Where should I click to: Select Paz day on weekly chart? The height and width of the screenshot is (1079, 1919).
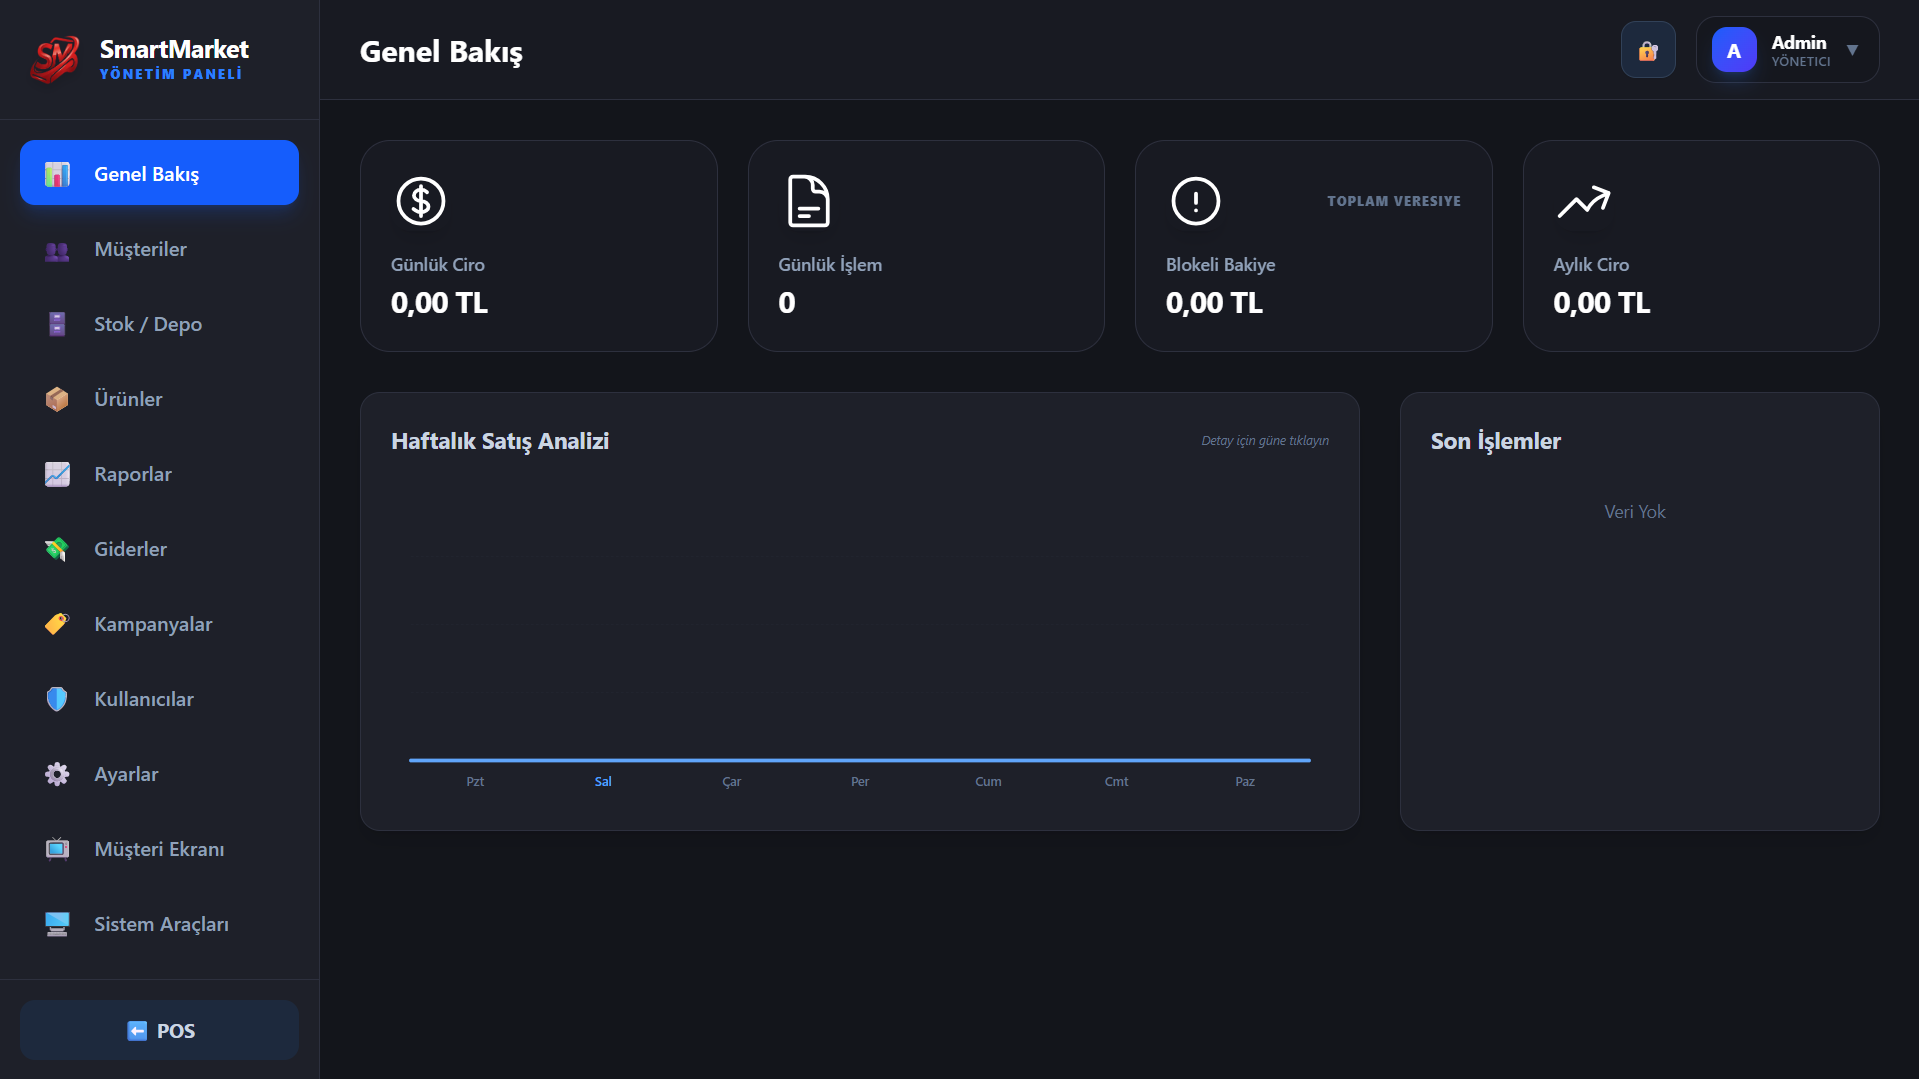click(x=1245, y=782)
